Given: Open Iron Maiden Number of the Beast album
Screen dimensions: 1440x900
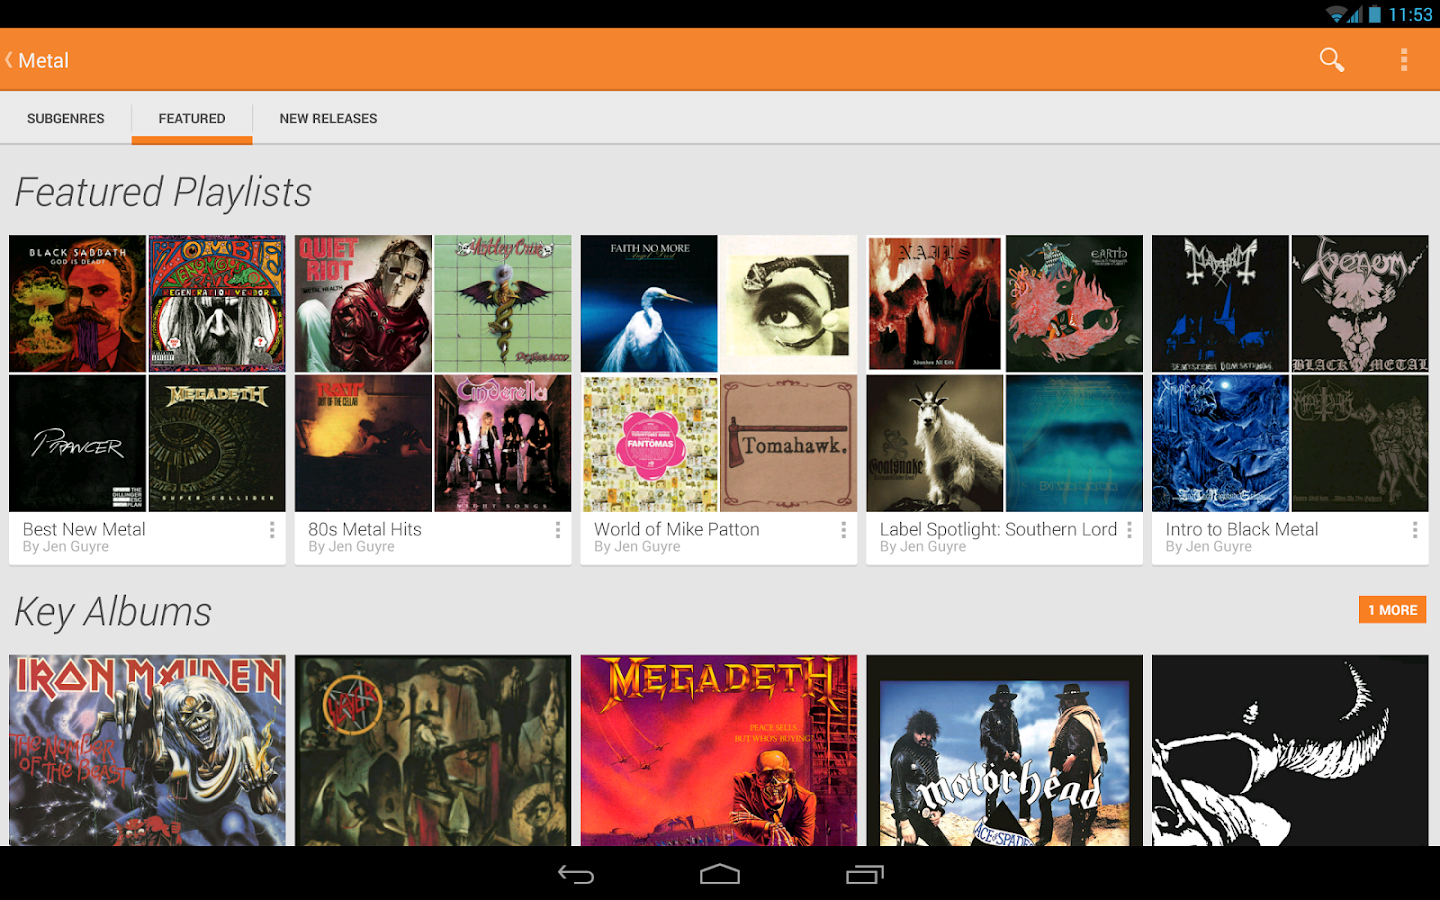Looking at the screenshot, I should (x=147, y=750).
